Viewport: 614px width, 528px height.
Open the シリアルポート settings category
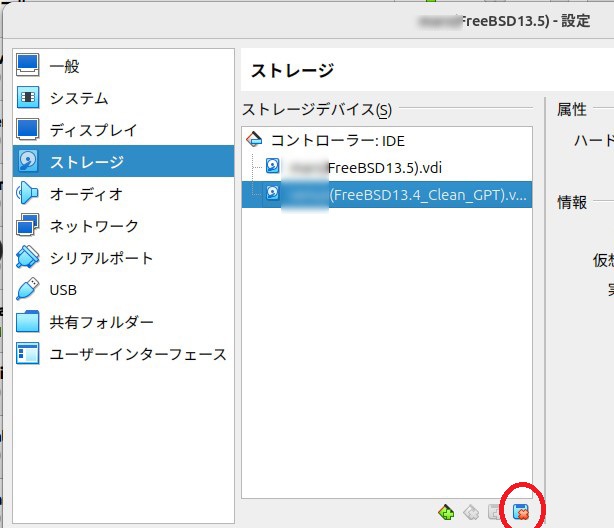click(123, 258)
